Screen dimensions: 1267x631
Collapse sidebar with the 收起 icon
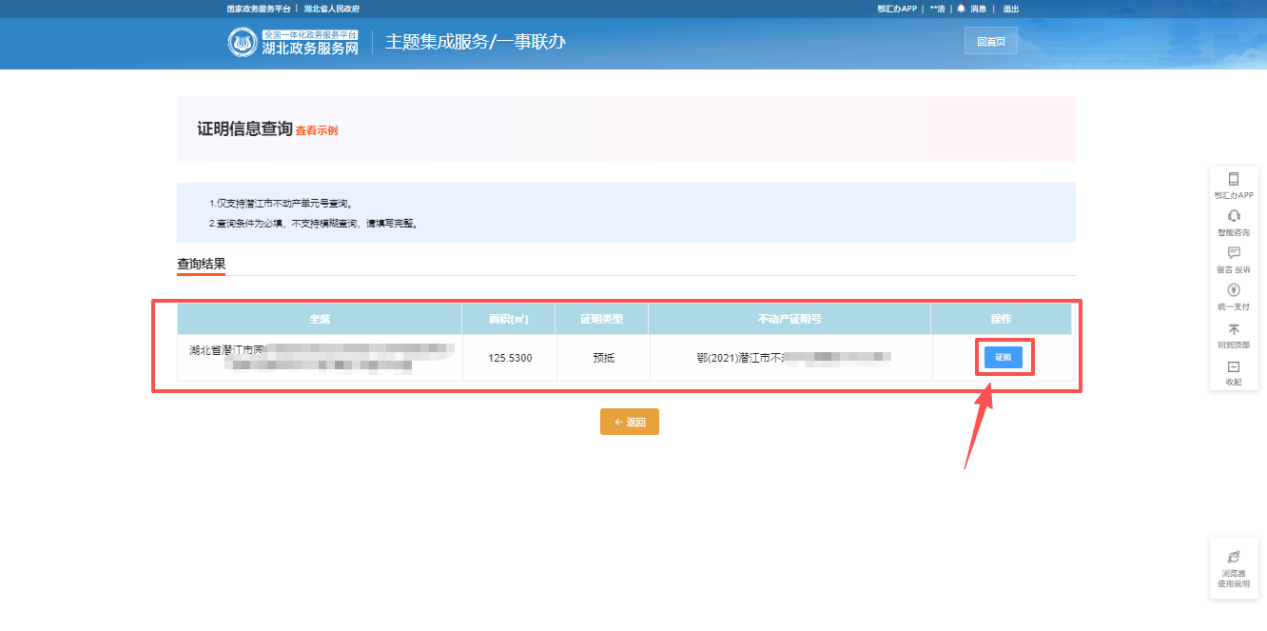pyautogui.click(x=1233, y=367)
